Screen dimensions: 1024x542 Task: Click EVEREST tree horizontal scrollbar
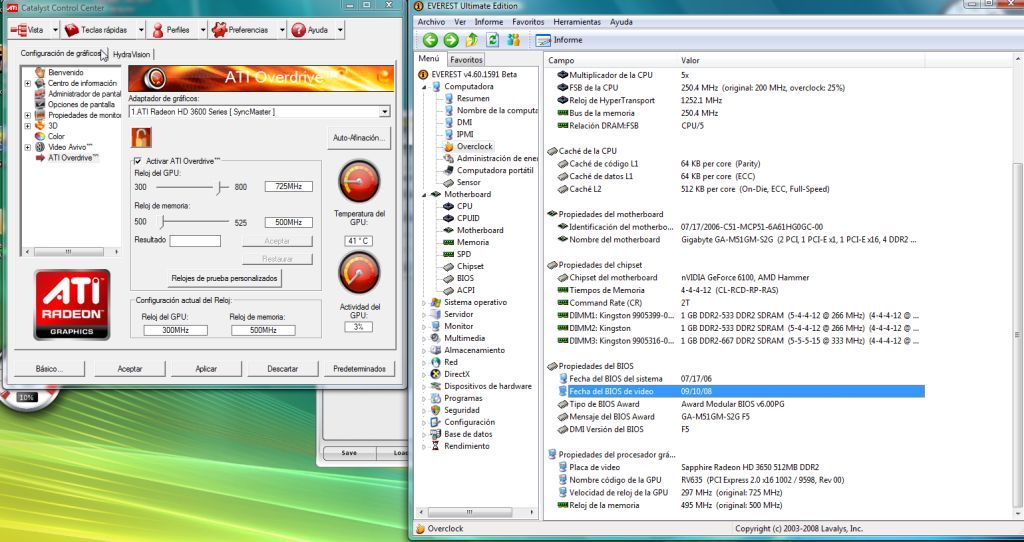(469, 513)
